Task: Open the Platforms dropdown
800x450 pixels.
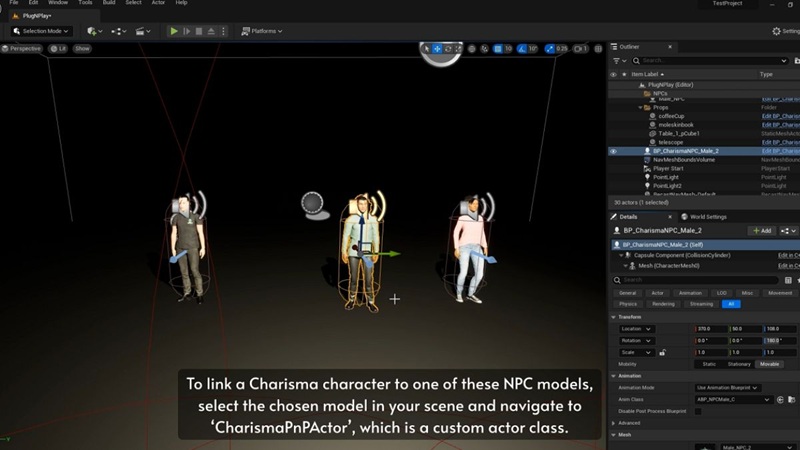Action: click(260, 31)
